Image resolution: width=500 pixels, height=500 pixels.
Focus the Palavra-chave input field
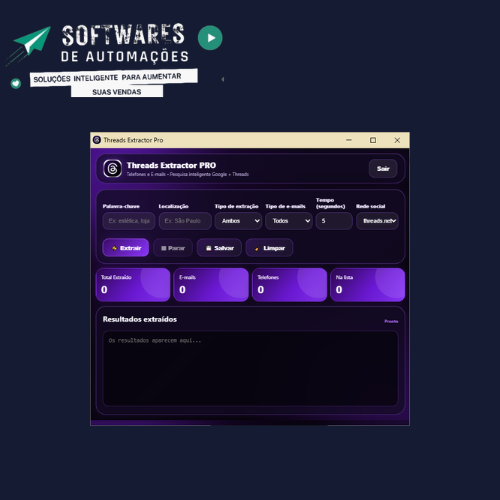tap(129, 221)
